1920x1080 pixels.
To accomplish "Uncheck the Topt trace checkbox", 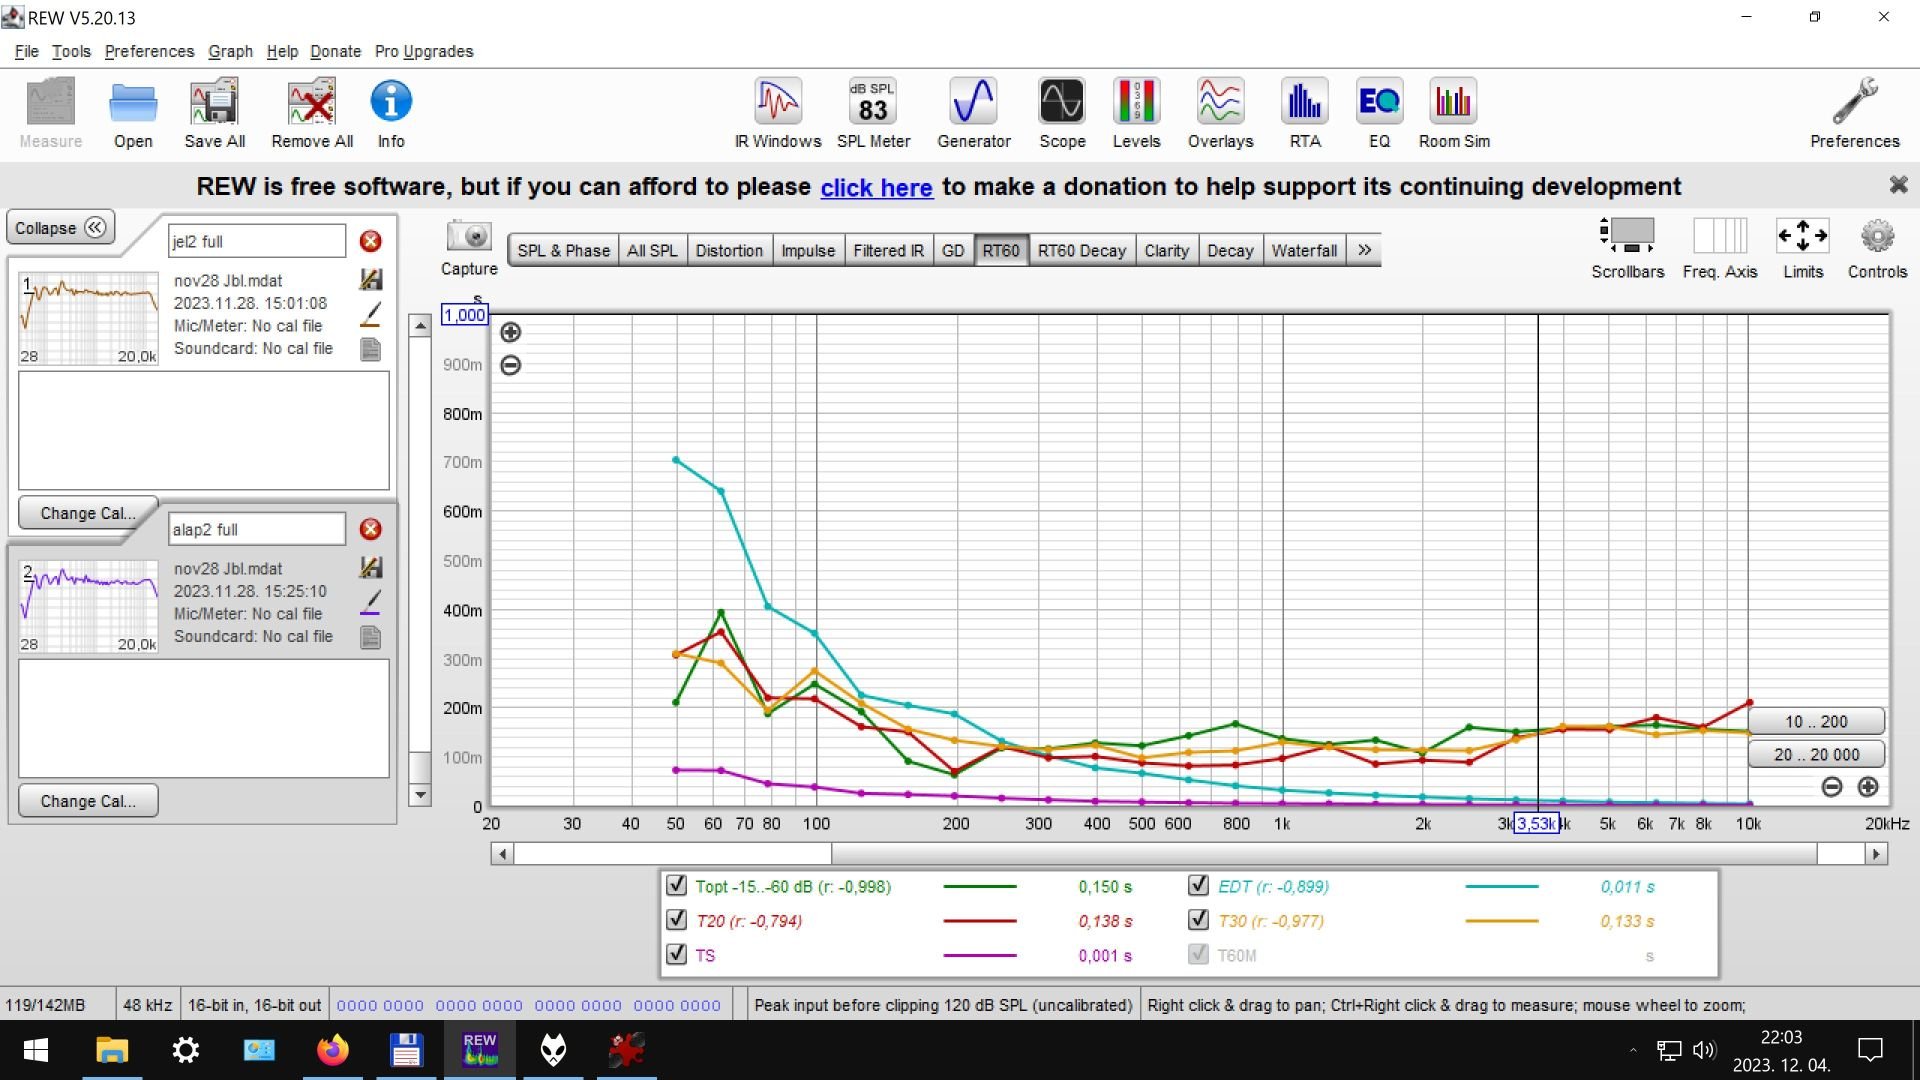I will (677, 886).
